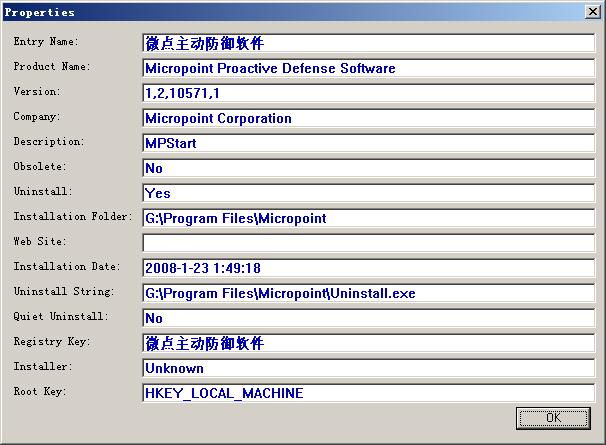Select the Uninstall String field
Screen dimensions: 606x445
click(368, 293)
